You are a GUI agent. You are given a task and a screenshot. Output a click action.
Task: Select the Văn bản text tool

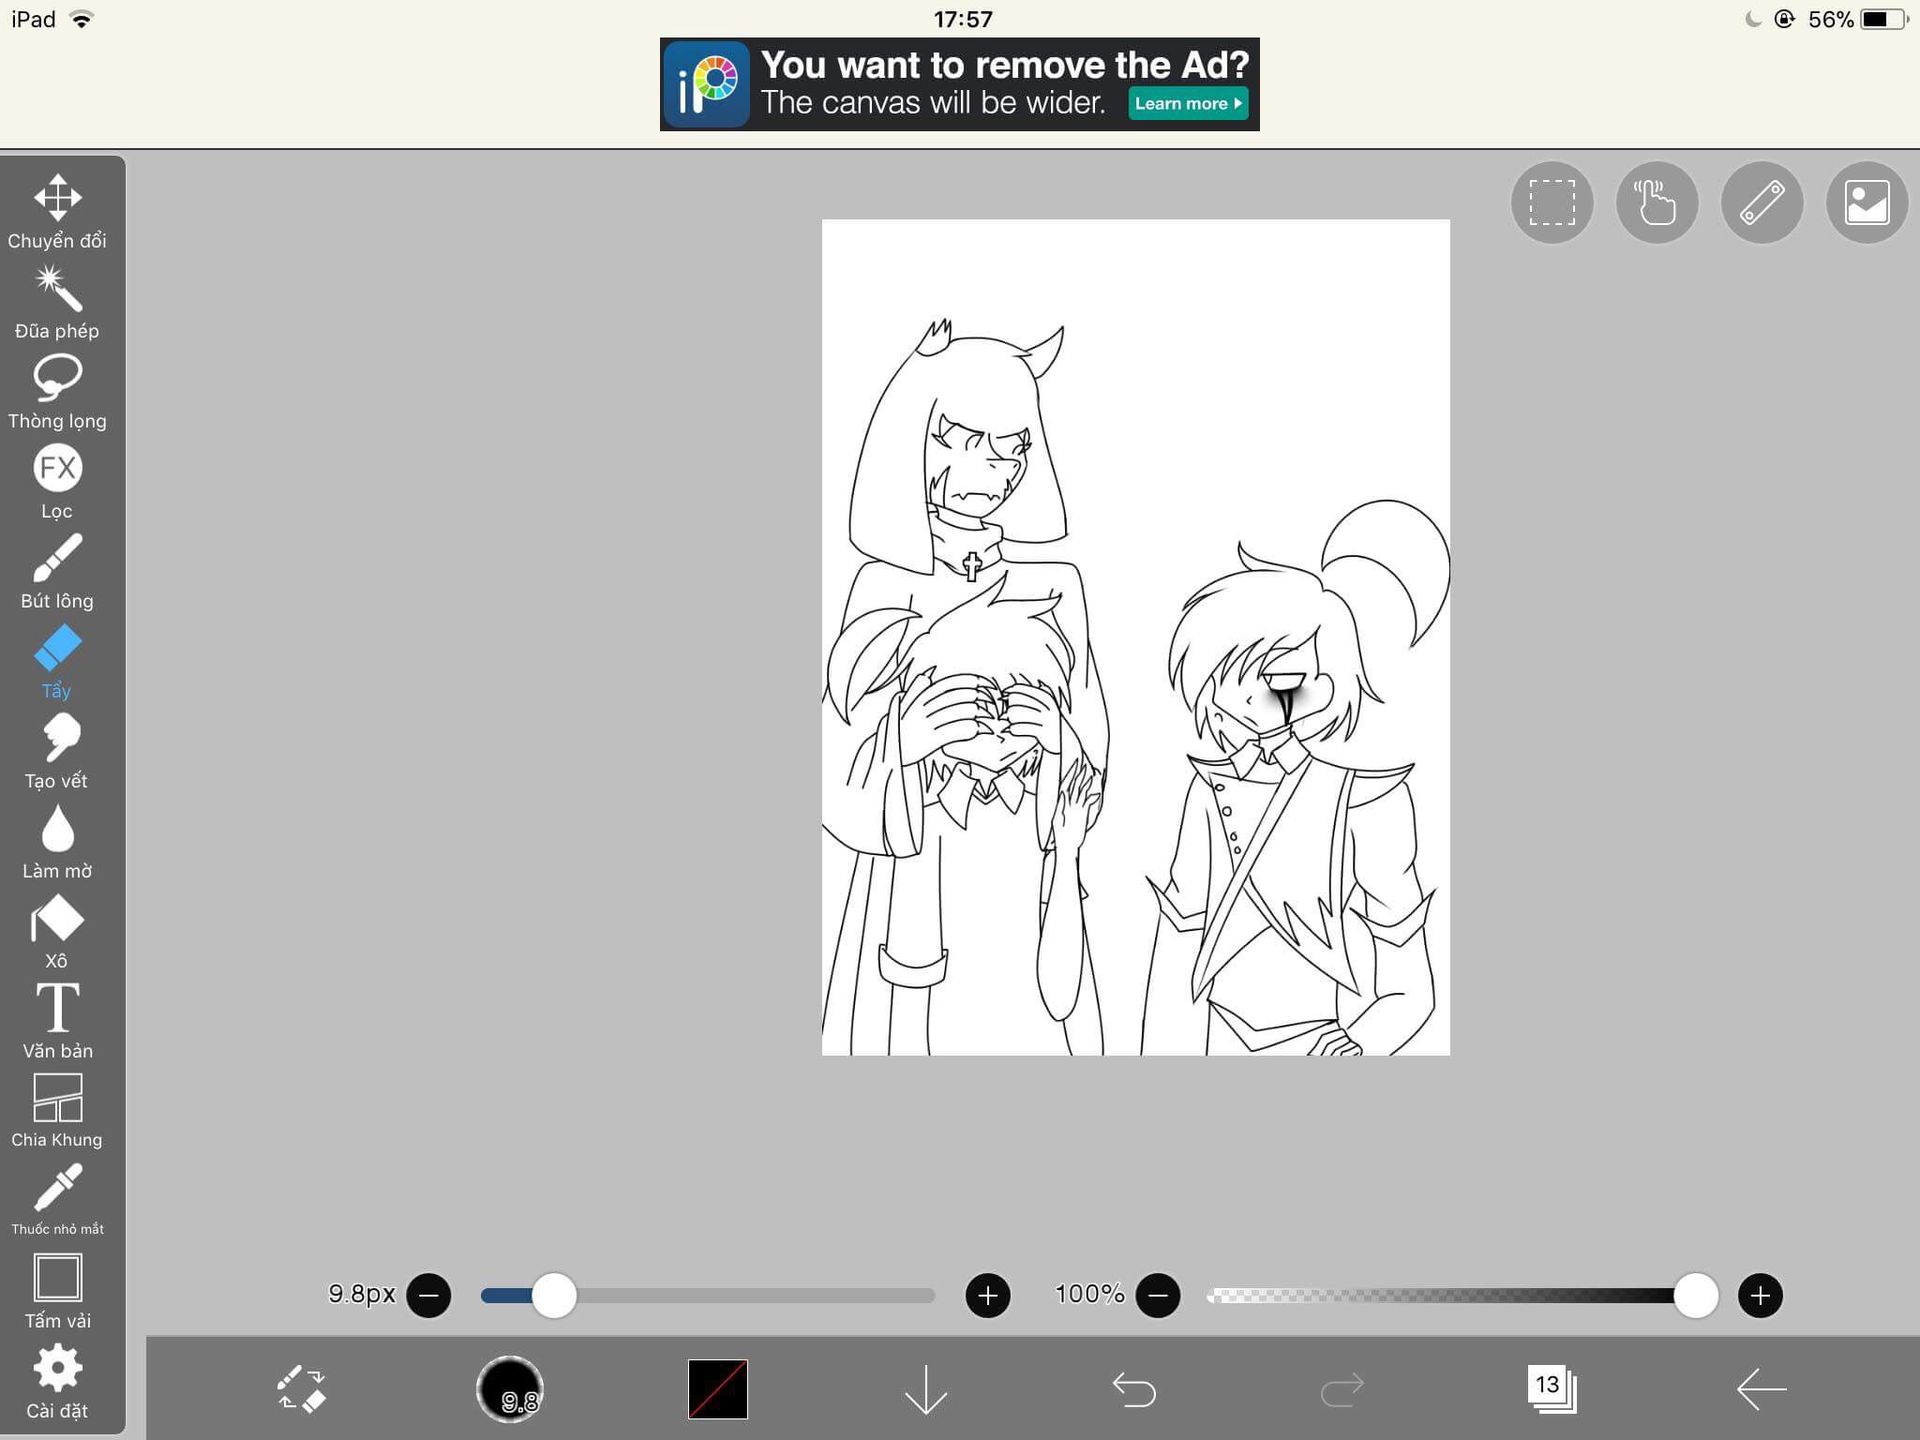57,1020
